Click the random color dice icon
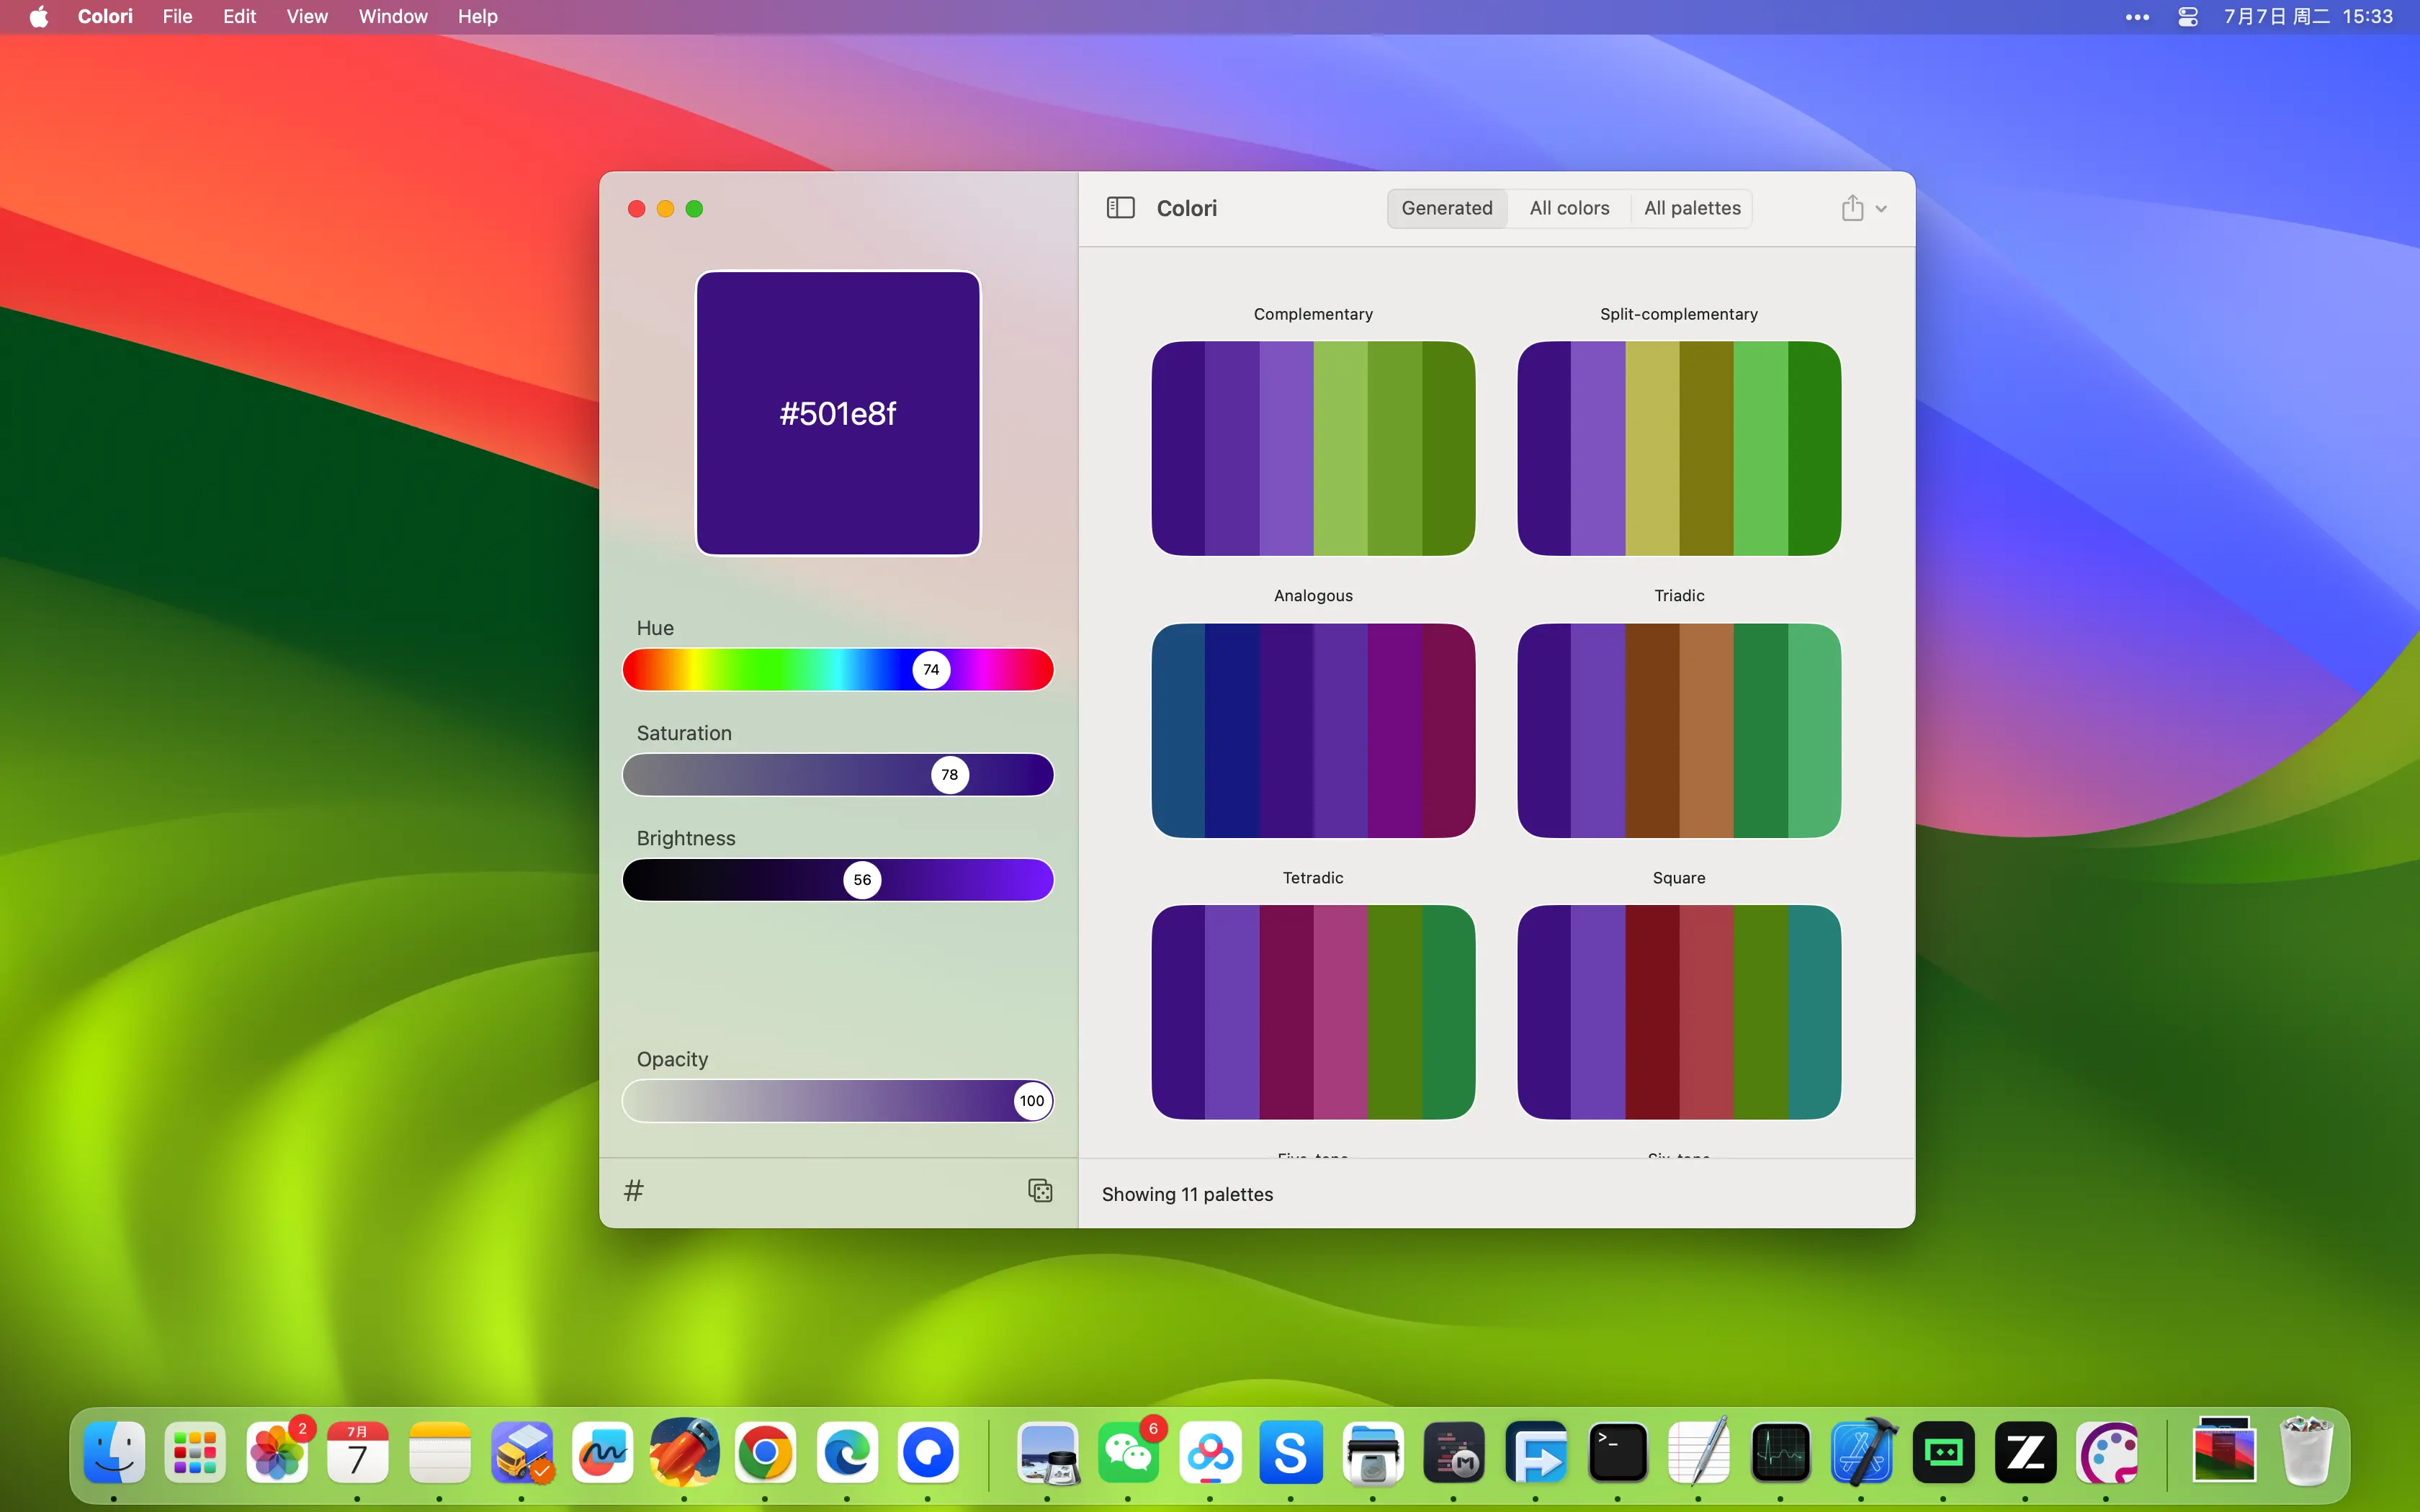Image resolution: width=2420 pixels, height=1512 pixels. point(1040,1190)
